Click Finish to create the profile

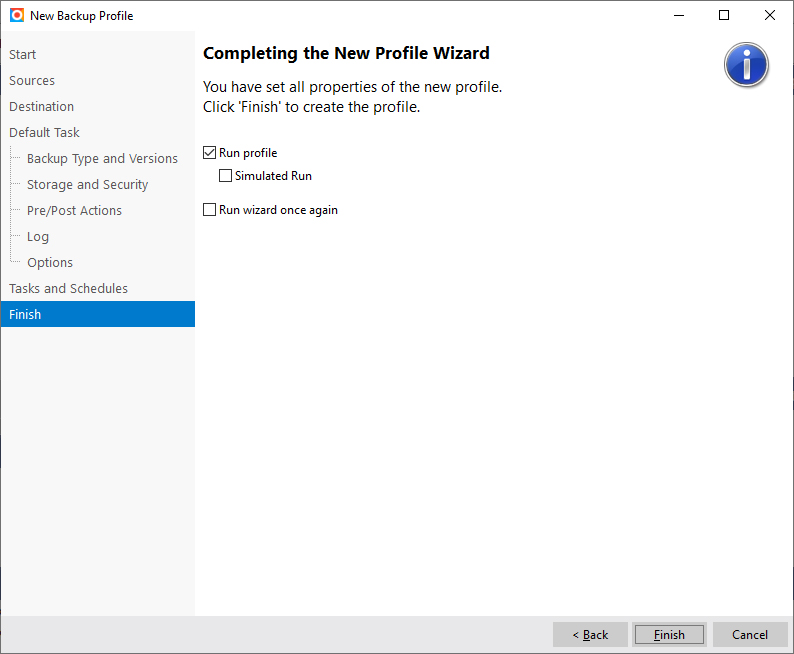coord(669,635)
